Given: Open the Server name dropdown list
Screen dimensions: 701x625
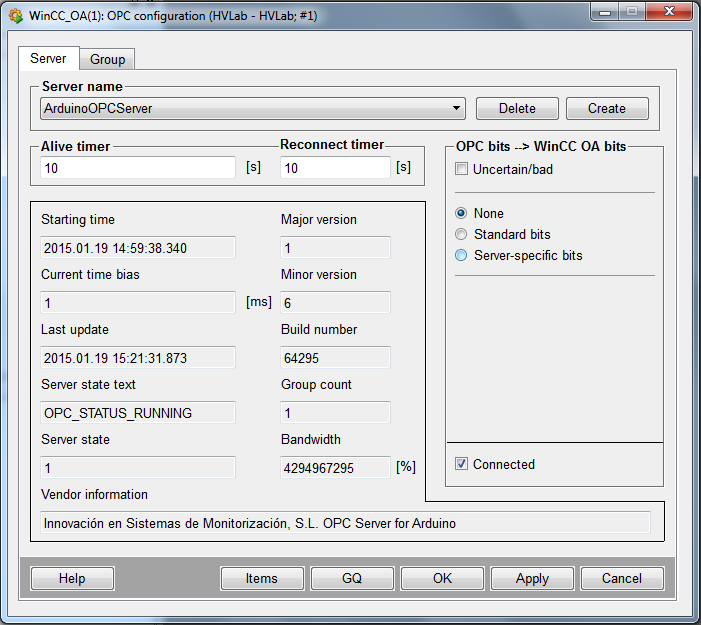Looking at the screenshot, I should tap(253, 109).
